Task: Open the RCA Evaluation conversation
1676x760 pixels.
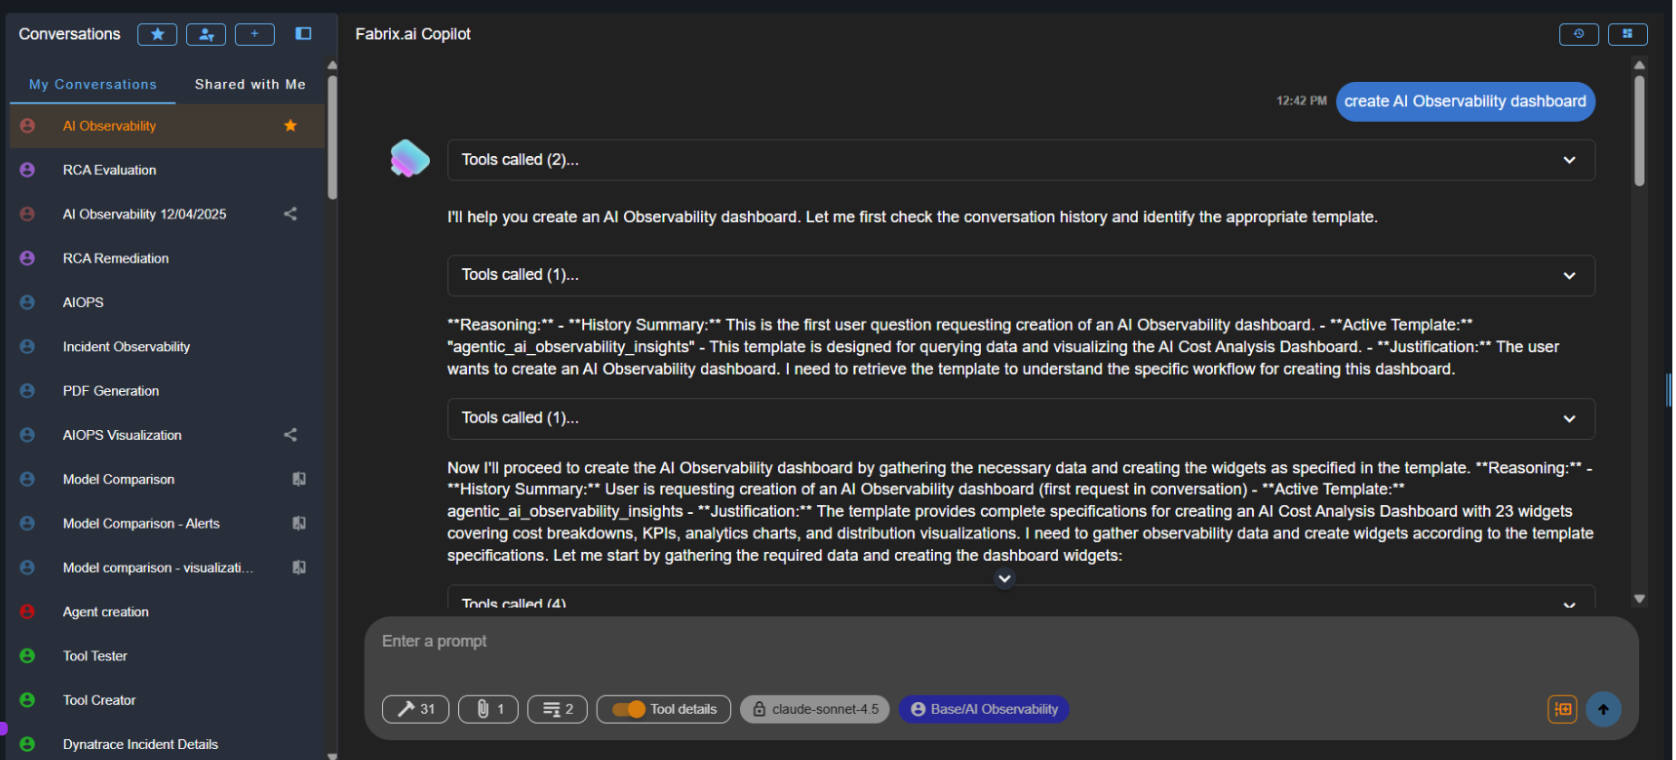Action: coord(110,170)
